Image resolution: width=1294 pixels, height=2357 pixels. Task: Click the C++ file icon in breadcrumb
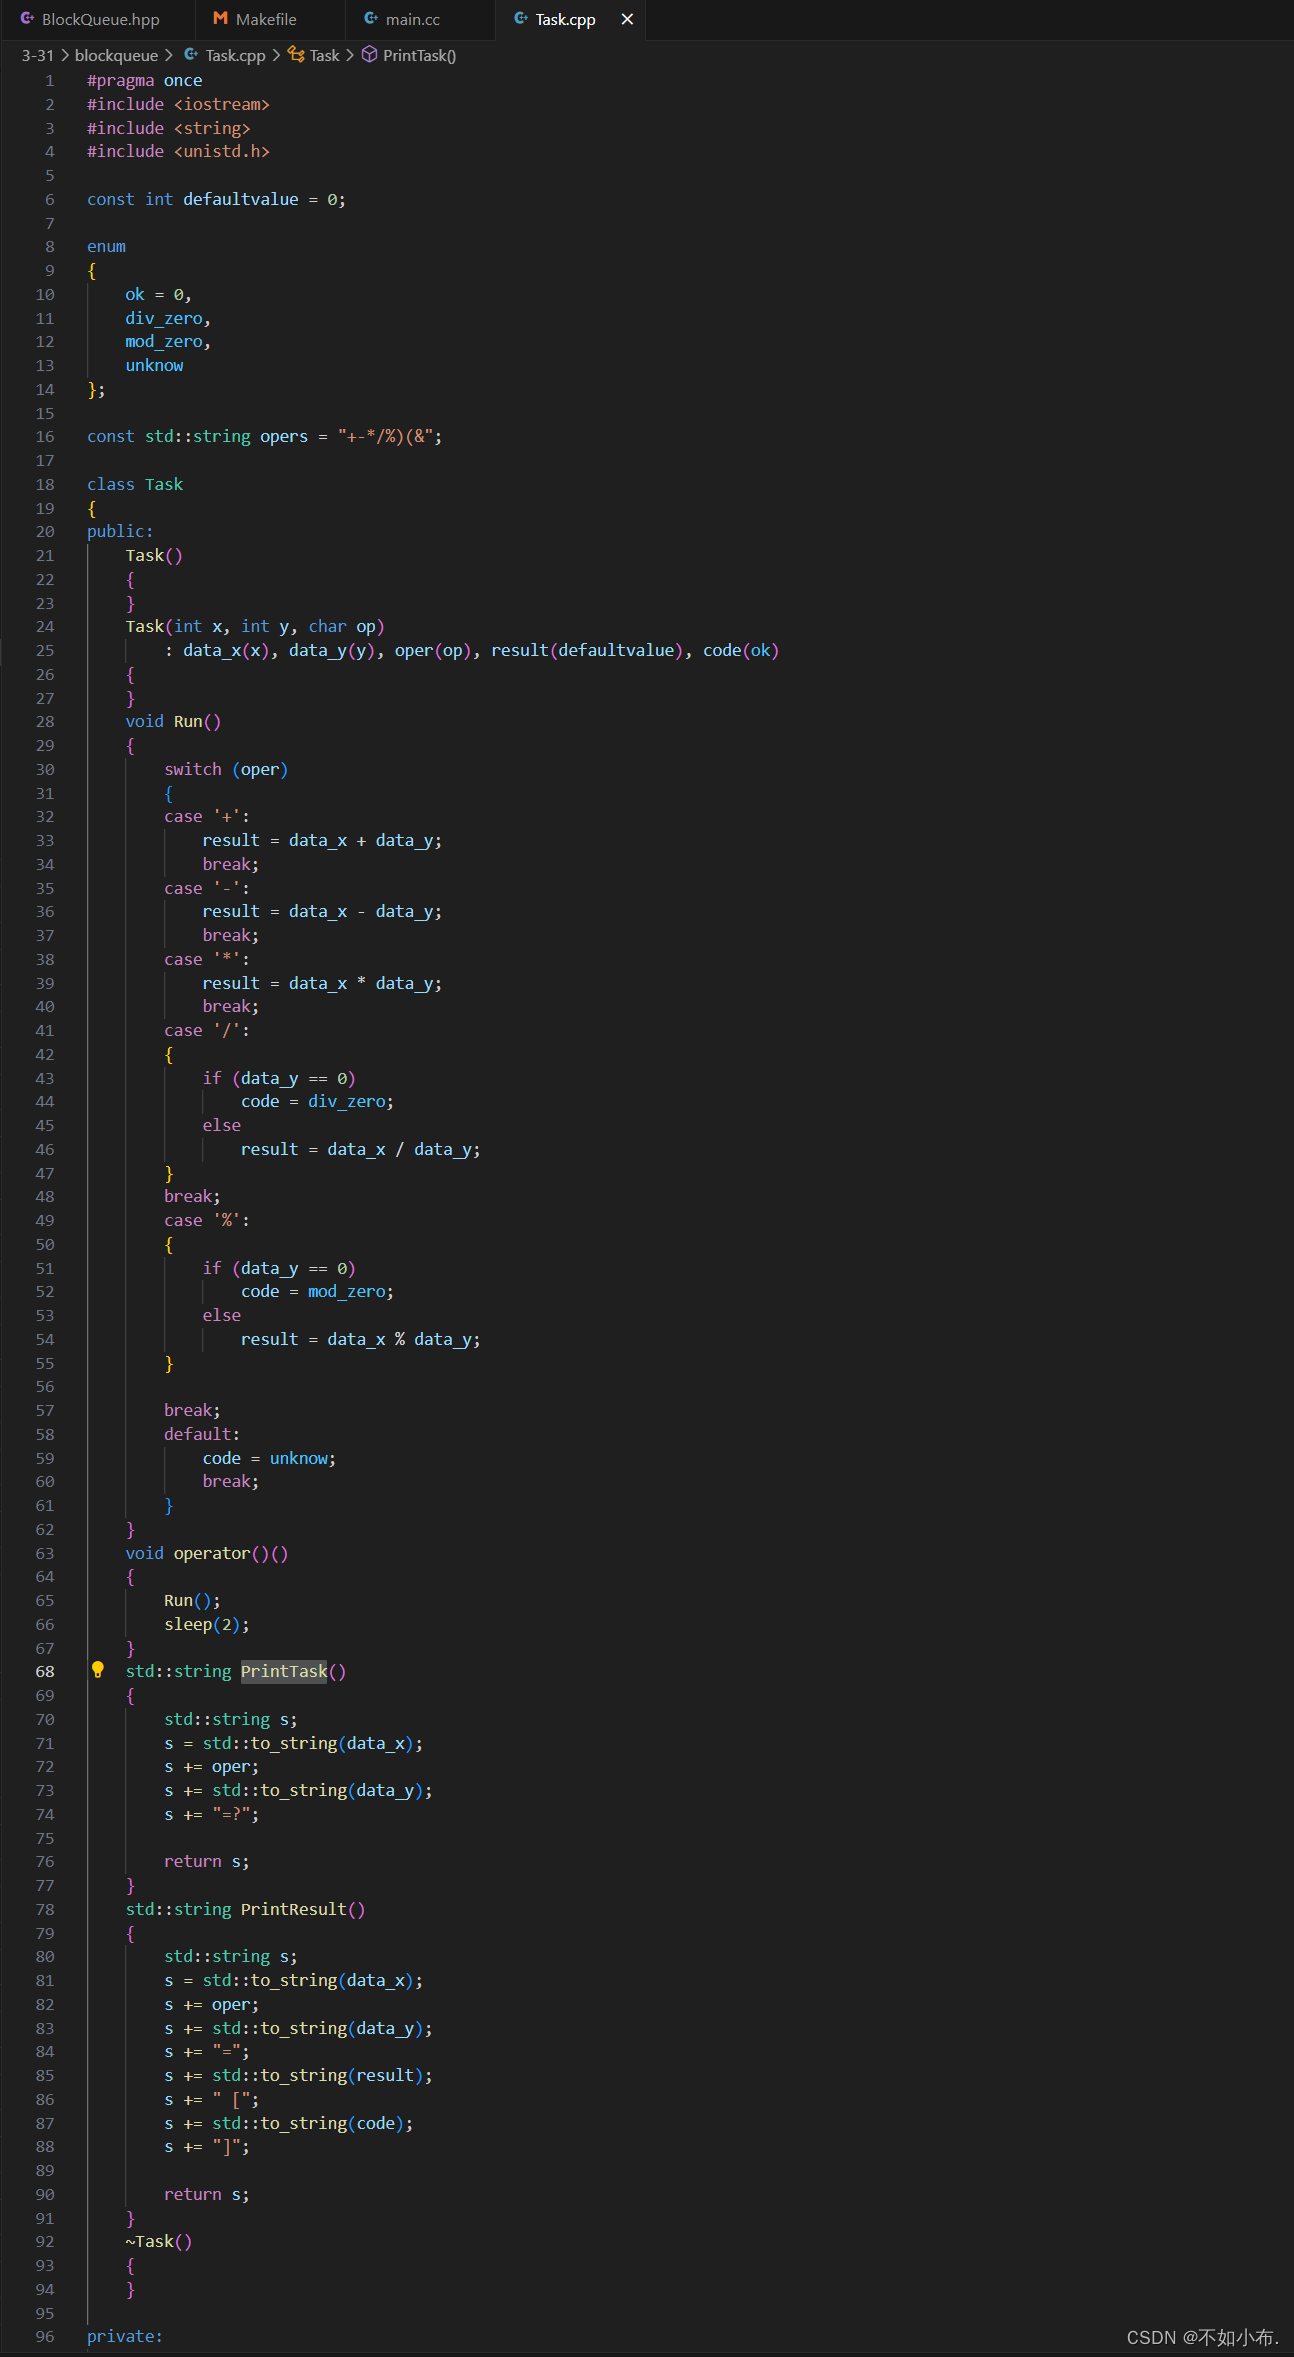tap(191, 55)
